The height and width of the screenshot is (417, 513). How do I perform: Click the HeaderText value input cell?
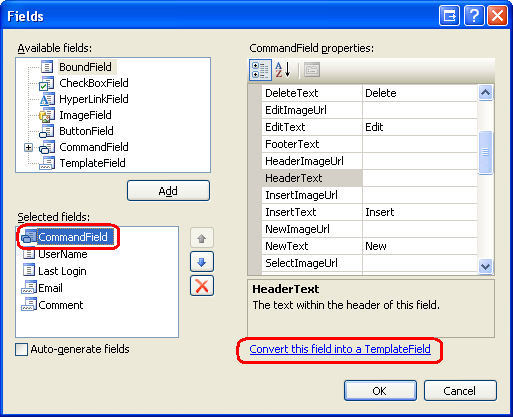click(x=420, y=178)
